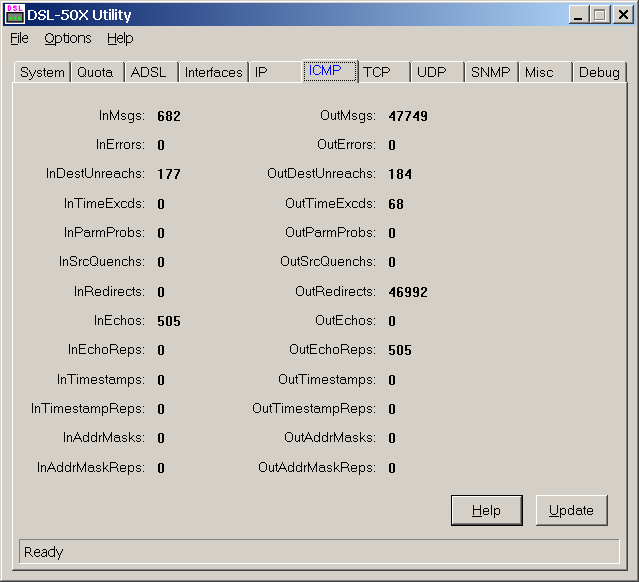Click the OutTimeExcds value 68
Screen dimensions: 639x582
(x=396, y=204)
